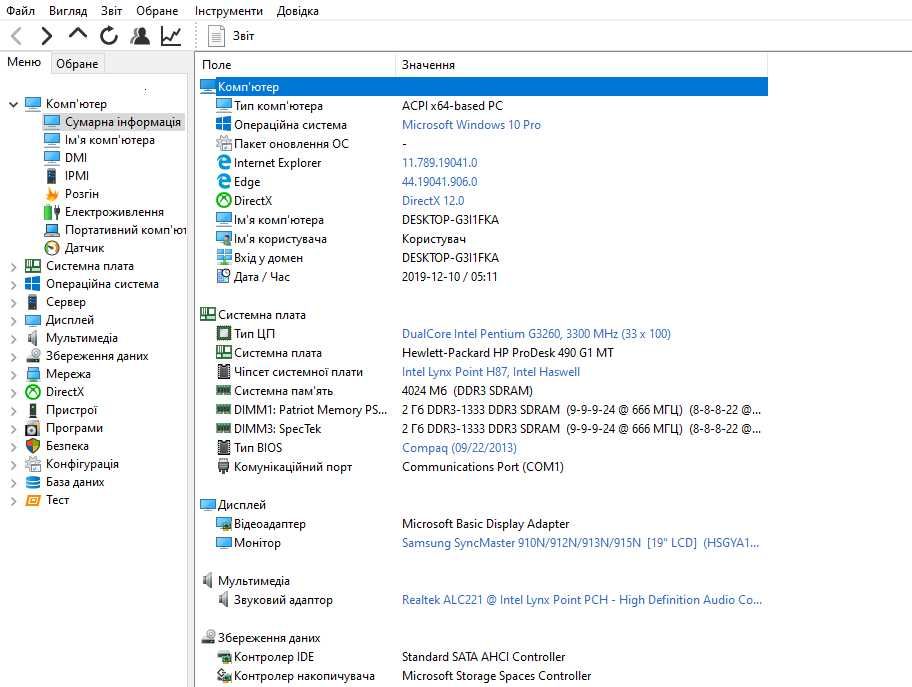
Task: Select the Standard SATA AHCI Controller value
Action: coord(483,657)
